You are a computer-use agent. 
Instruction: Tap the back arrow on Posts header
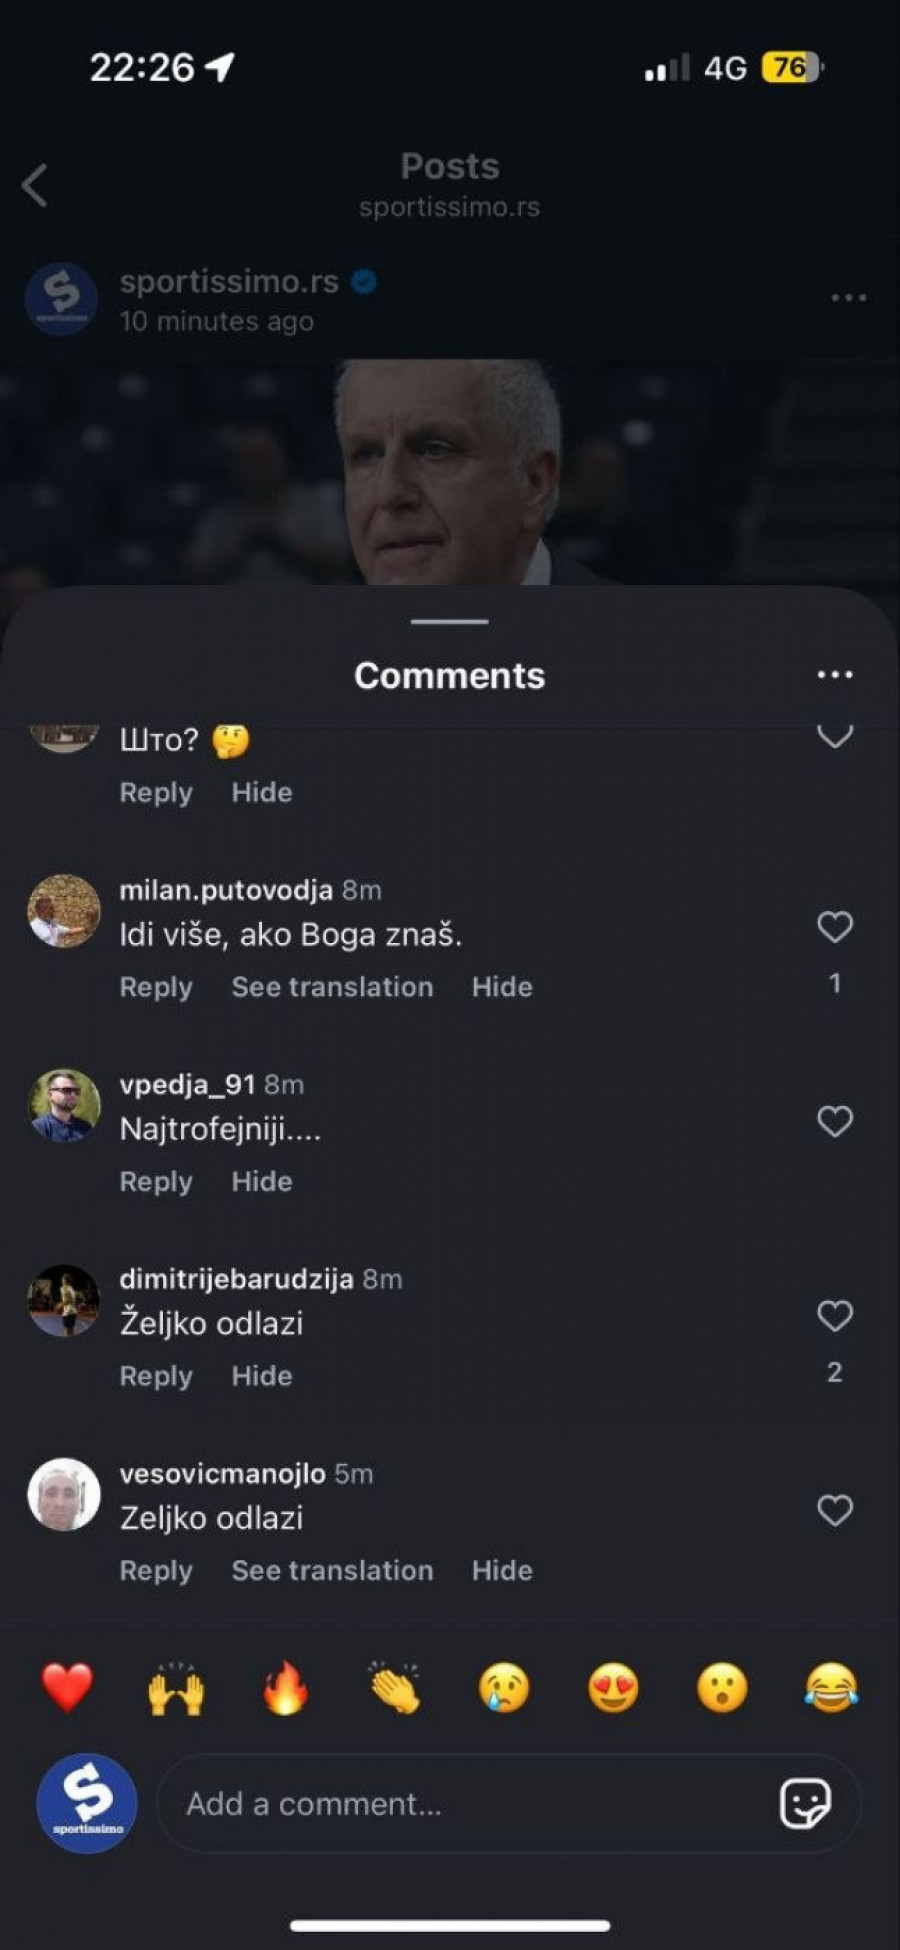click(35, 186)
